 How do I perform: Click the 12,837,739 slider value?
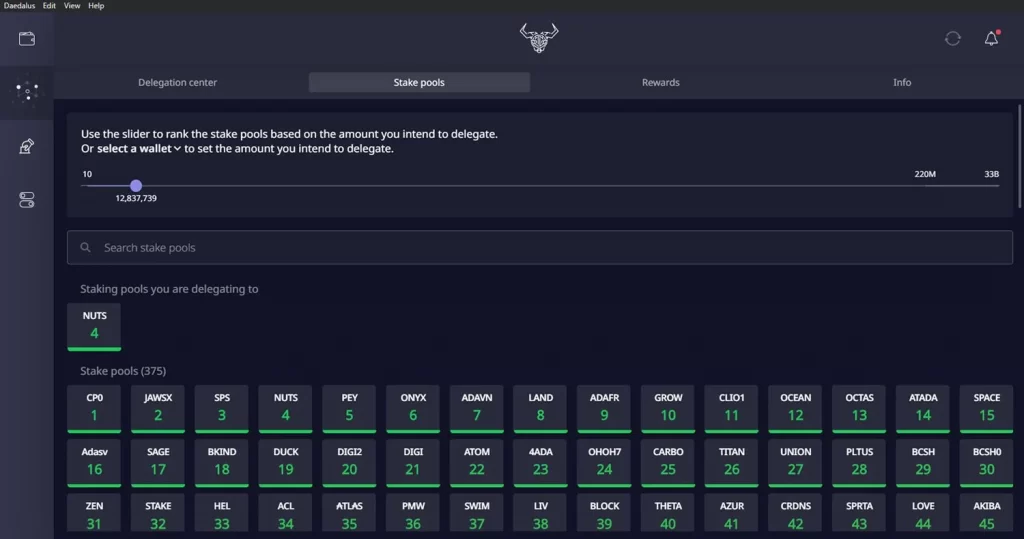tap(136, 198)
